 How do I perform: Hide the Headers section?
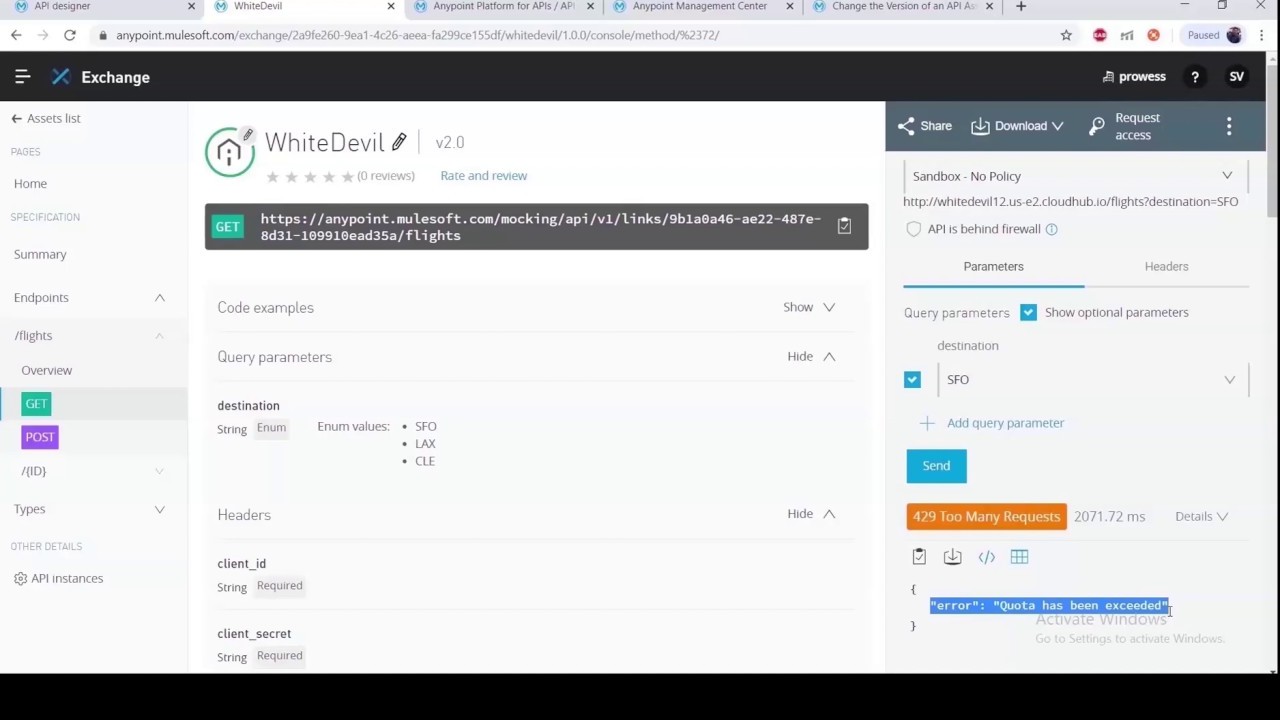coord(811,514)
